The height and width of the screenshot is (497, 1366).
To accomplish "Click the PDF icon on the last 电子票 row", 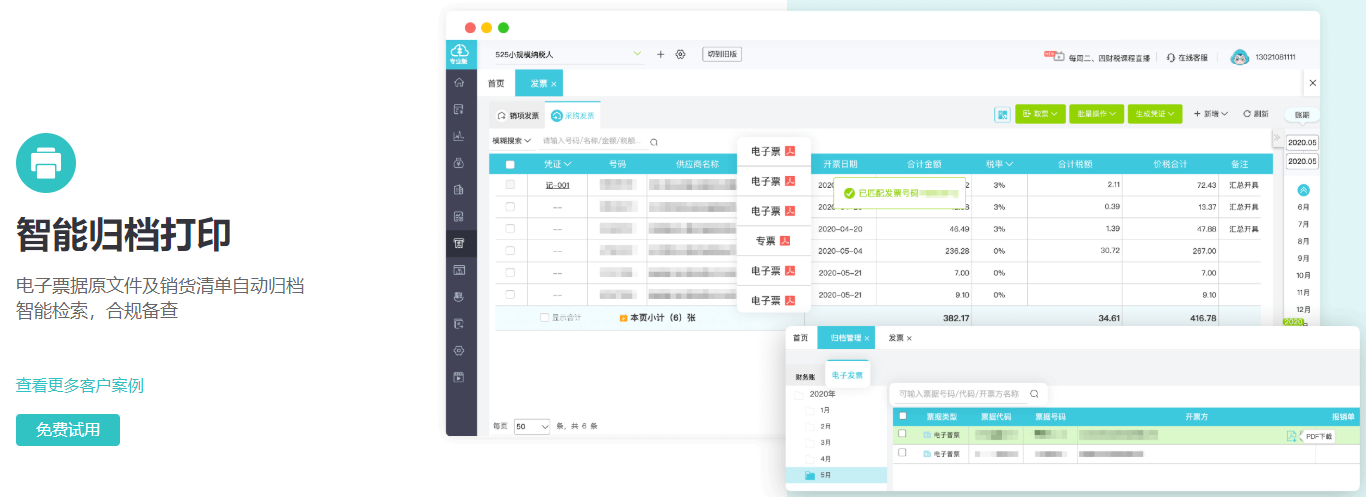I will pos(789,300).
